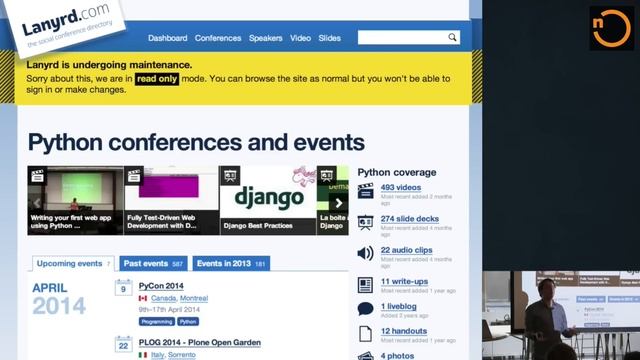
Task: Open the 1 liveblog link
Action: (x=398, y=307)
